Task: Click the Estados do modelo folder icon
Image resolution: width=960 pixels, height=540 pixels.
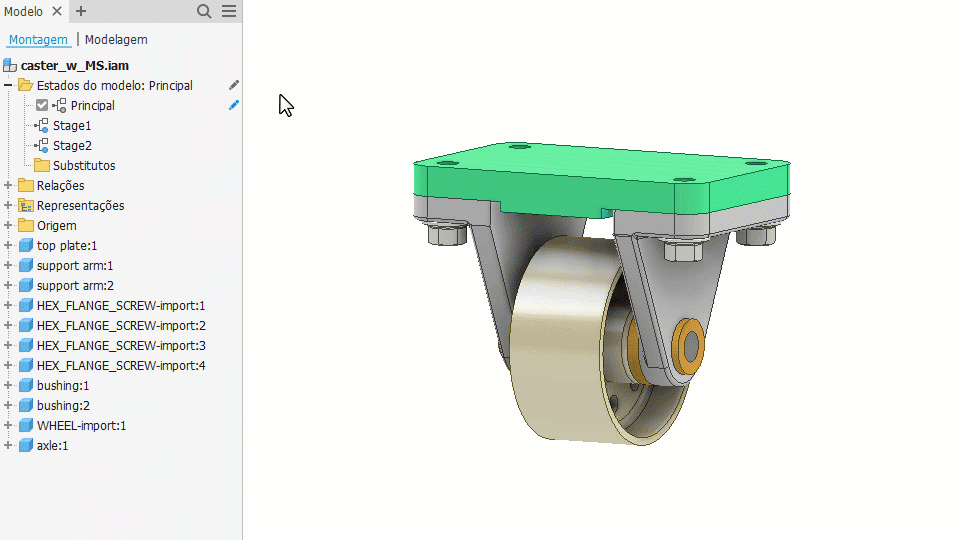Action: (x=26, y=84)
